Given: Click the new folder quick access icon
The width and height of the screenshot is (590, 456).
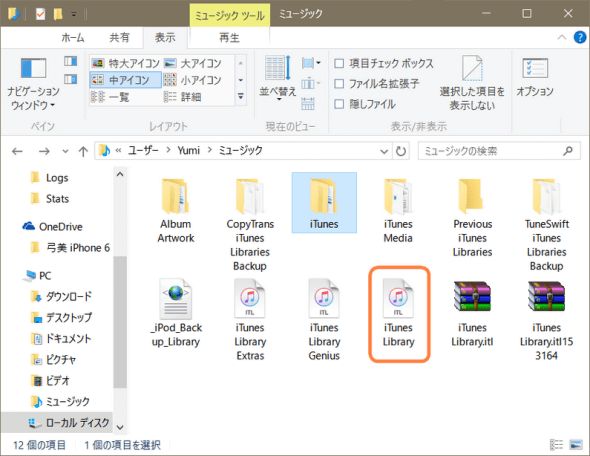Looking at the screenshot, I should tap(58, 14).
